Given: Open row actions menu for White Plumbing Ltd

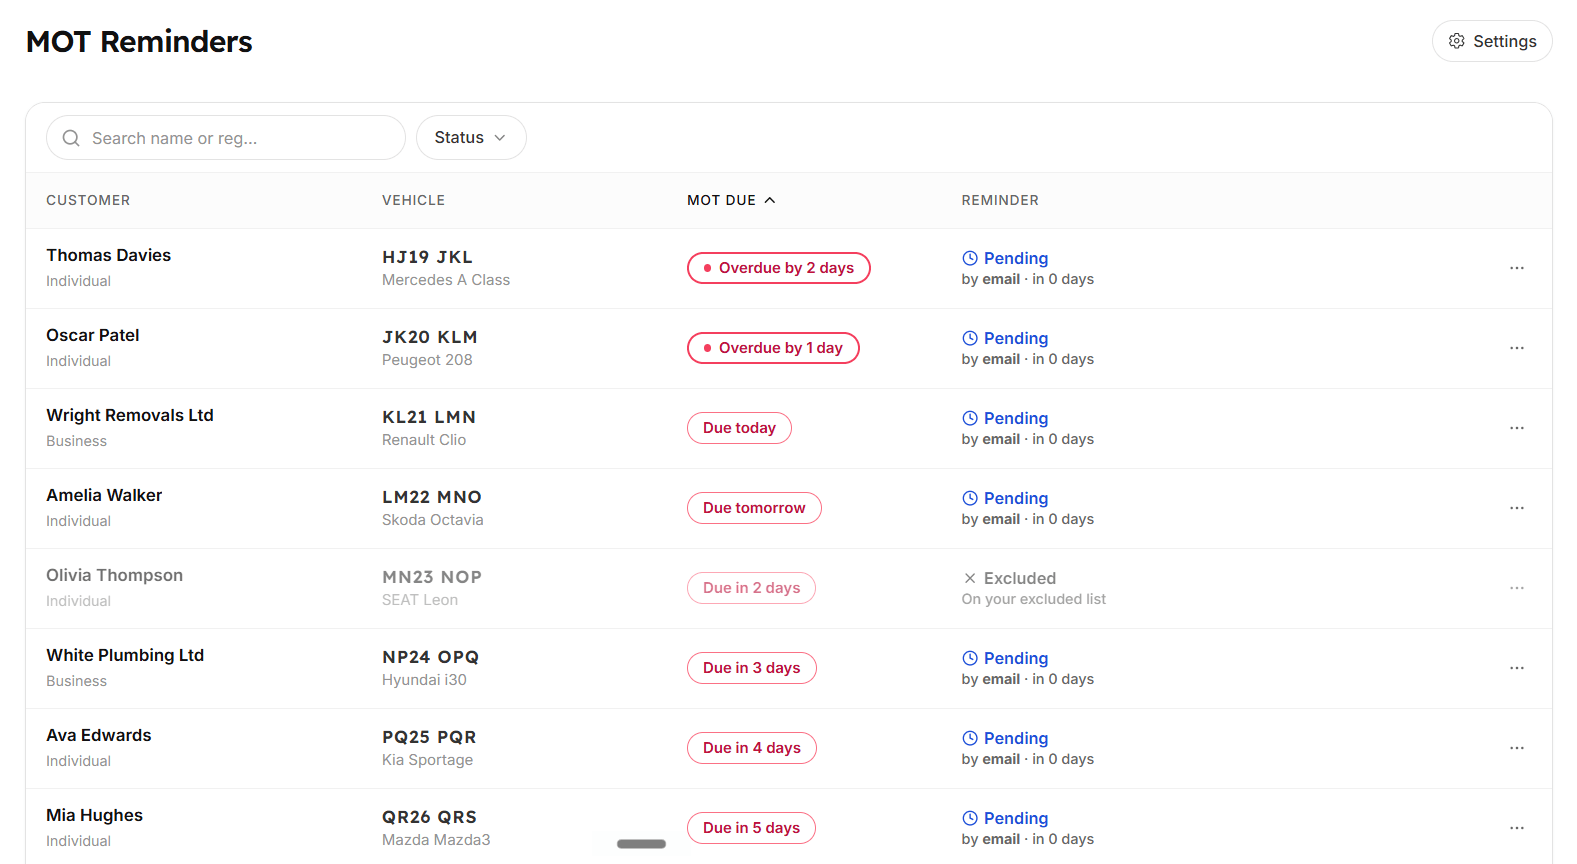Looking at the screenshot, I should pos(1517,668).
